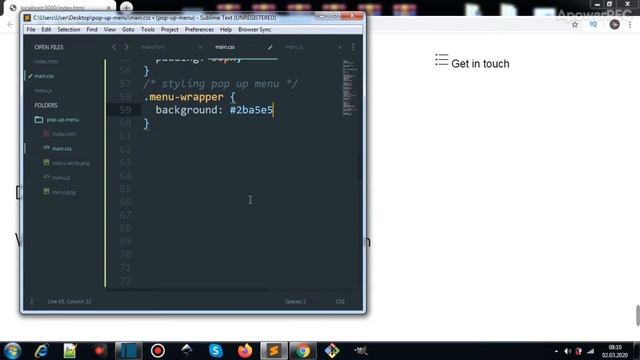Open the Selection menu
The width and height of the screenshot is (640, 360).
pos(69,29)
